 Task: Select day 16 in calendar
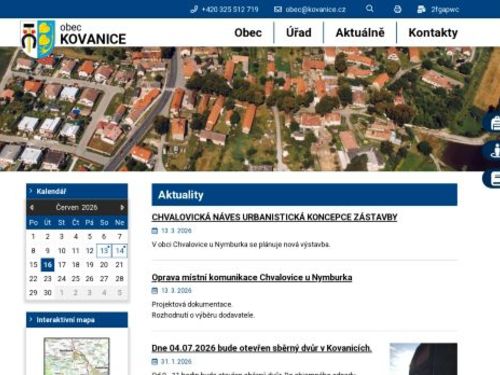(x=48, y=265)
